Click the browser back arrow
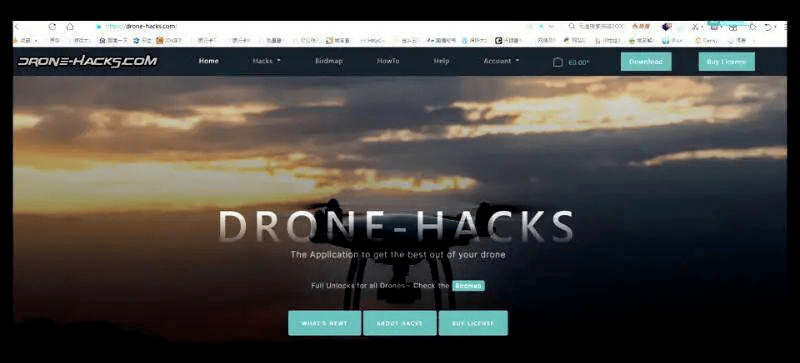Screen dimensions: 800x363 click(17, 27)
